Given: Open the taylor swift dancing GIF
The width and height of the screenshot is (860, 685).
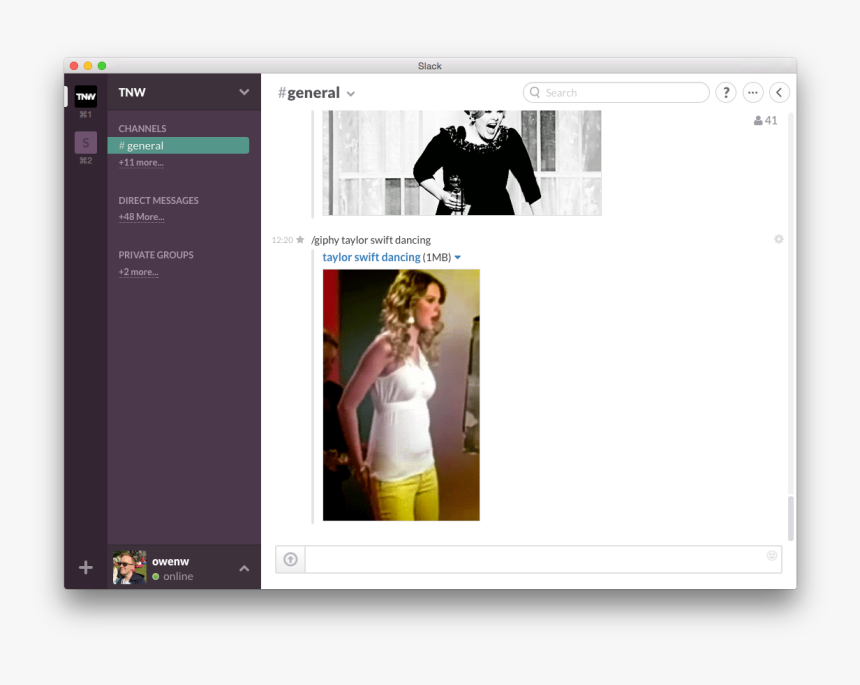Looking at the screenshot, I should tap(401, 395).
